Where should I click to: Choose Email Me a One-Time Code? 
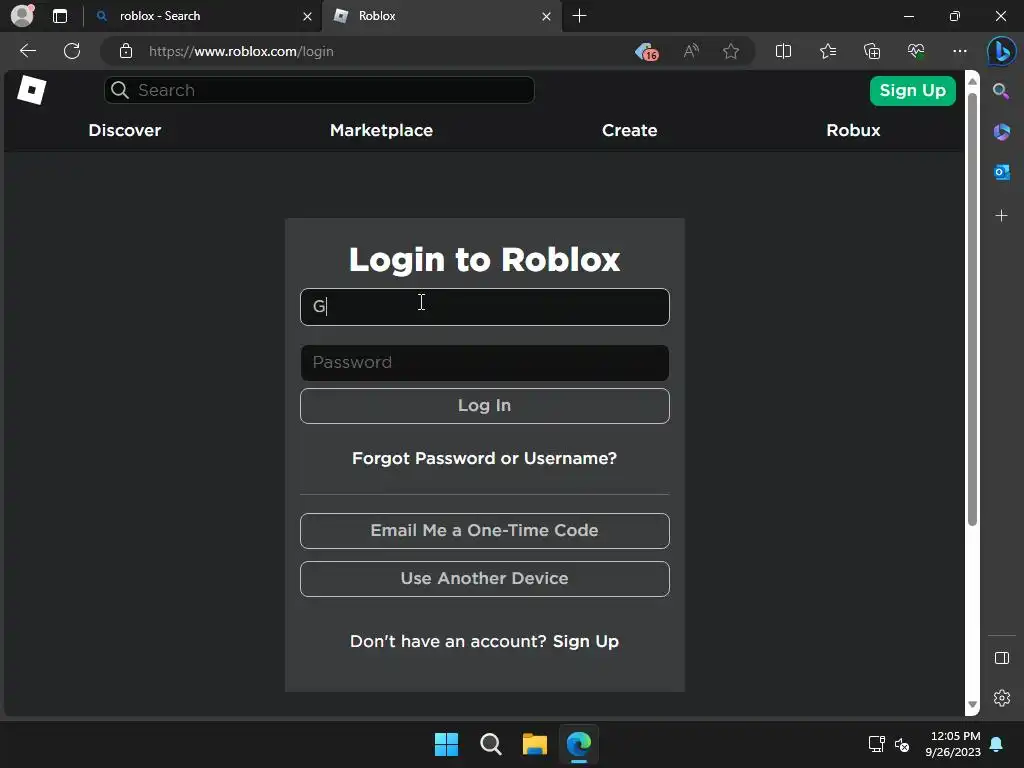(x=485, y=530)
